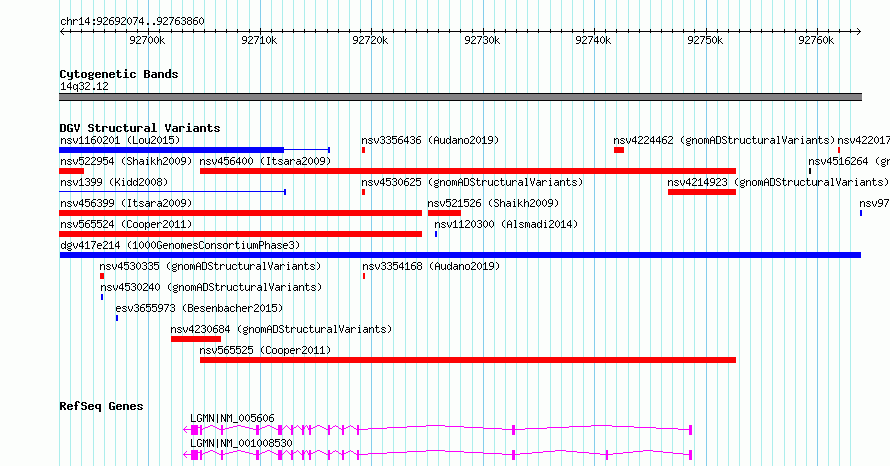Open nsv4516264 variant label
This screenshot has height=466, width=890.
[x=849, y=161]
